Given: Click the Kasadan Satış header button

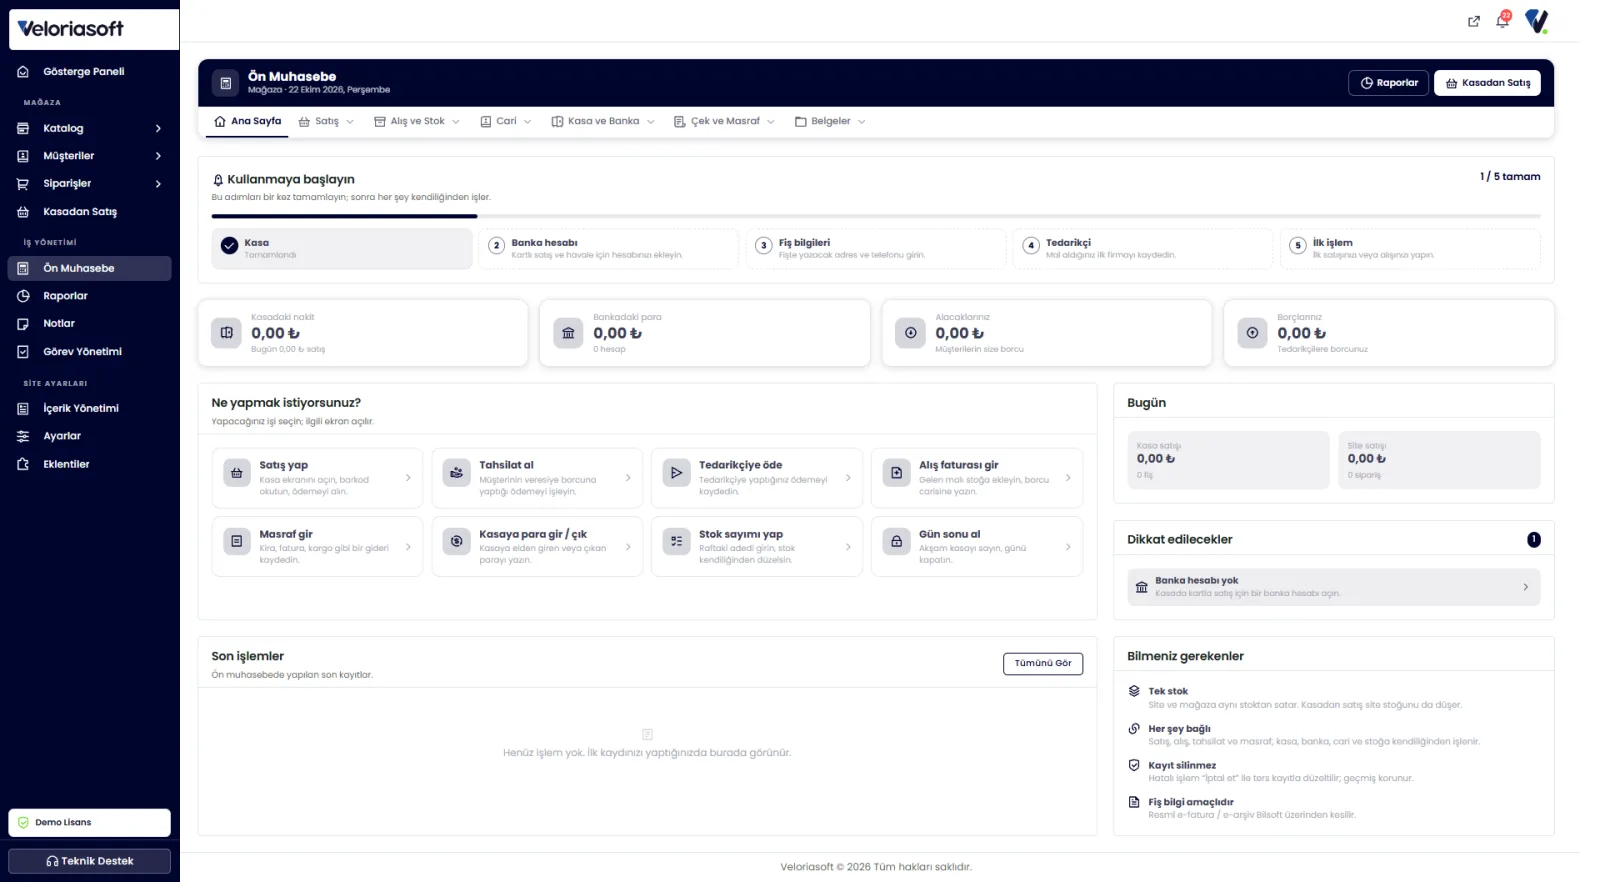Looking at the screenshot, I should (1487, 83).
